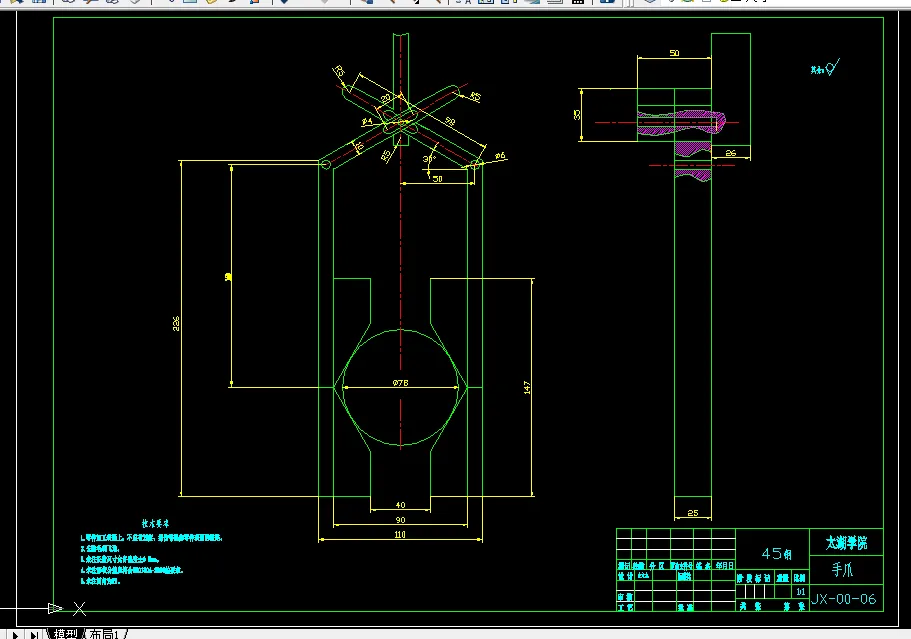Click the 太湖学院 title block text
This screenshot has height=639, width=911.
tap(847, 543)
